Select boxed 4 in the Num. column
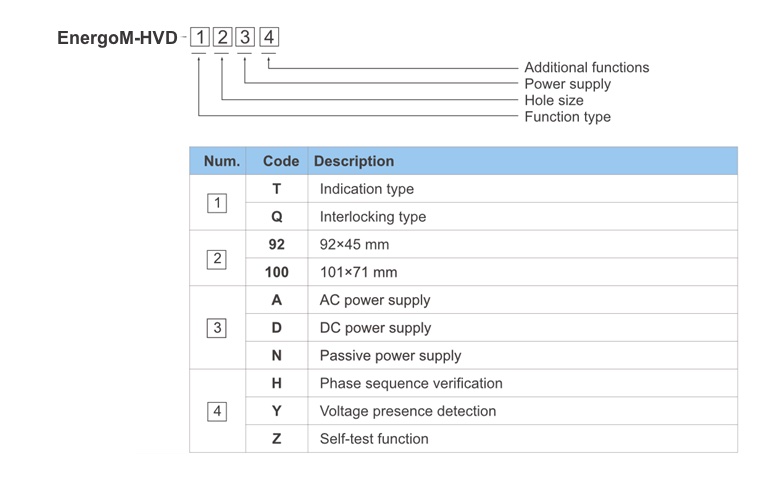The image size is (761, 481). (217, 411)
